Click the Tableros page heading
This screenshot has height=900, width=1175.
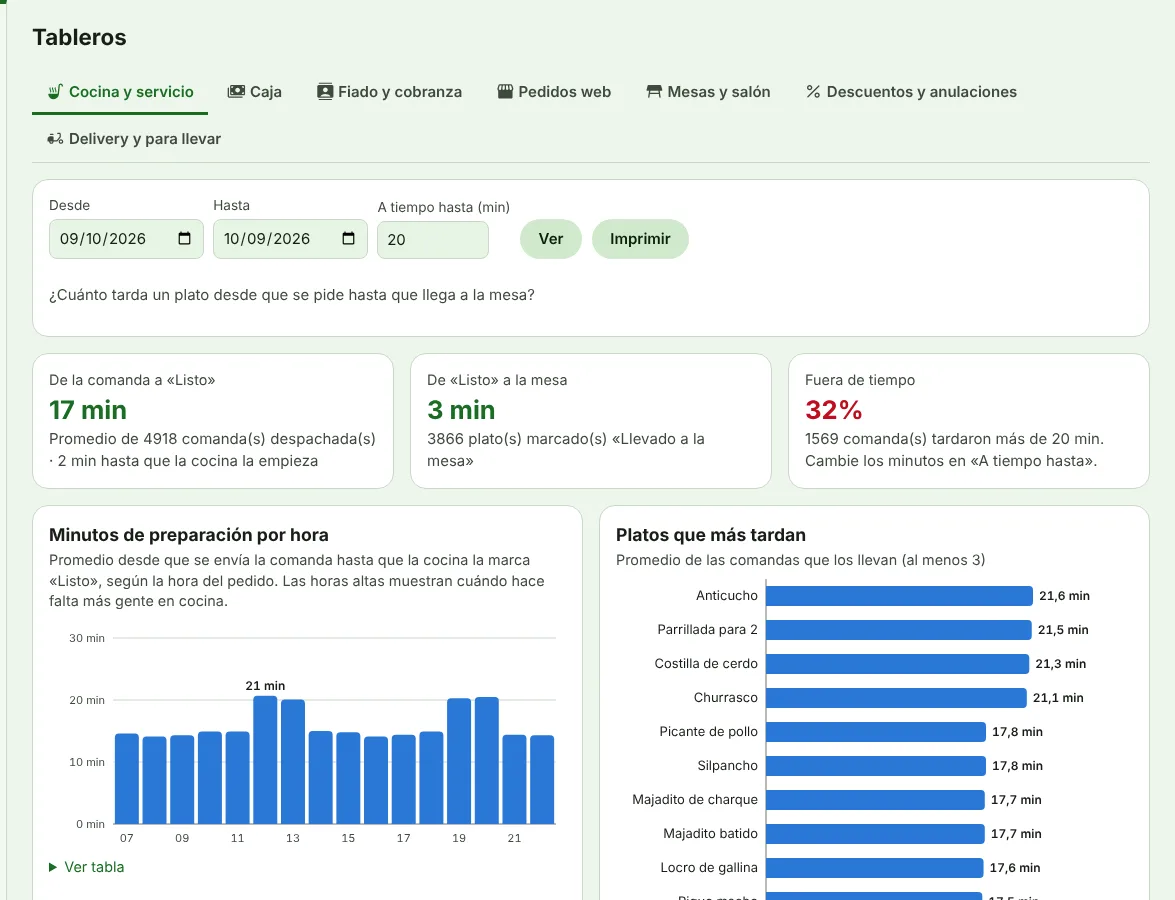[x=79, y=37]
